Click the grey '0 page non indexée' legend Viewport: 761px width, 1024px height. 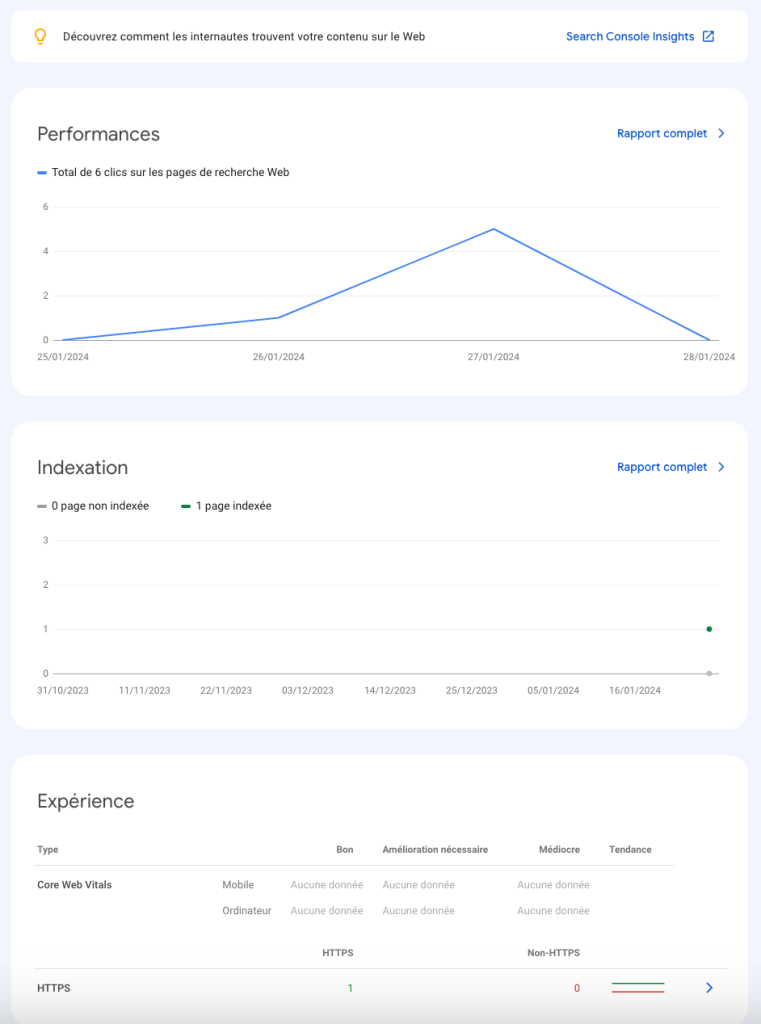tap(93, 506)
